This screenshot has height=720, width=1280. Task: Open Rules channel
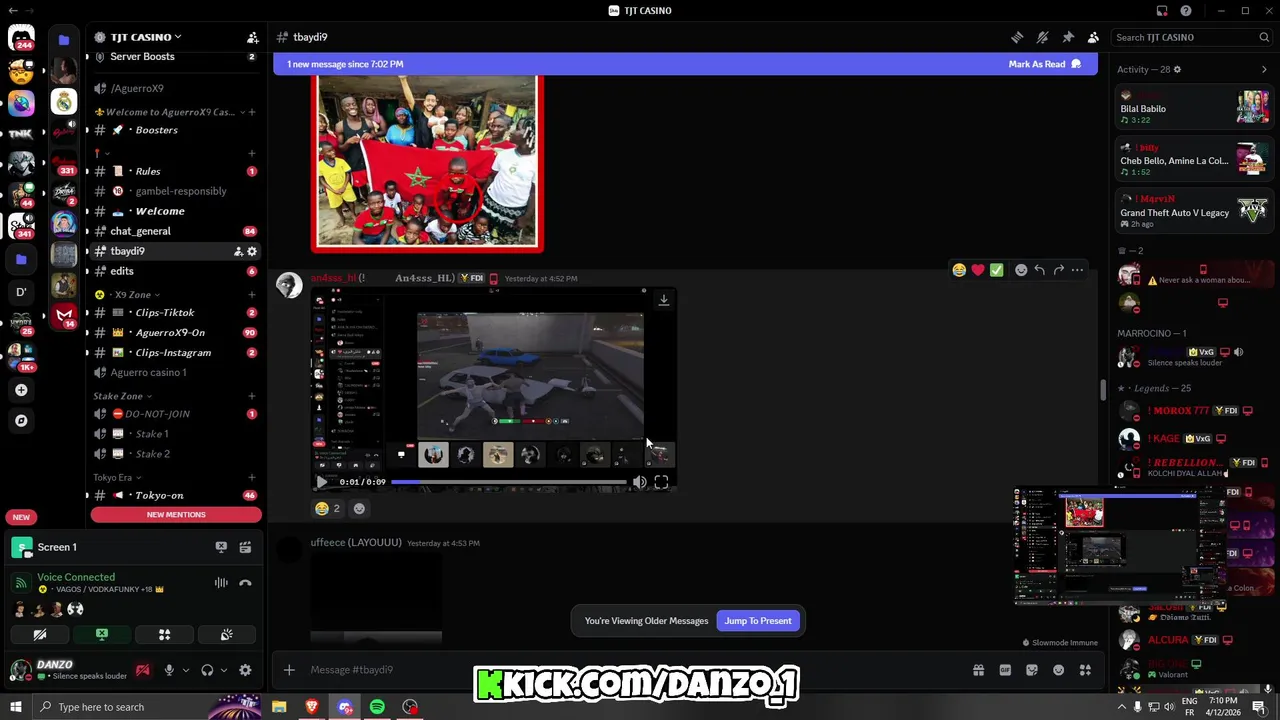tap(175, 171)
